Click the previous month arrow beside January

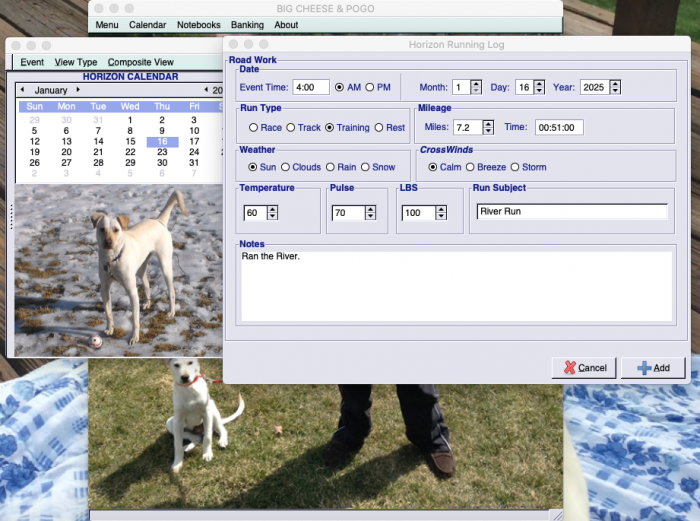tap(22, 90)
